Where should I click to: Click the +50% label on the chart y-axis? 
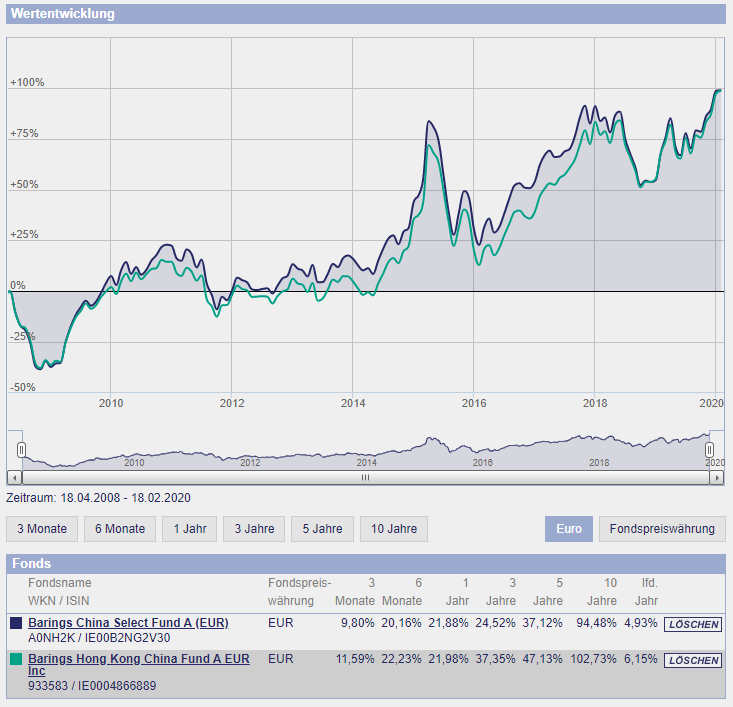pos(24,184)
